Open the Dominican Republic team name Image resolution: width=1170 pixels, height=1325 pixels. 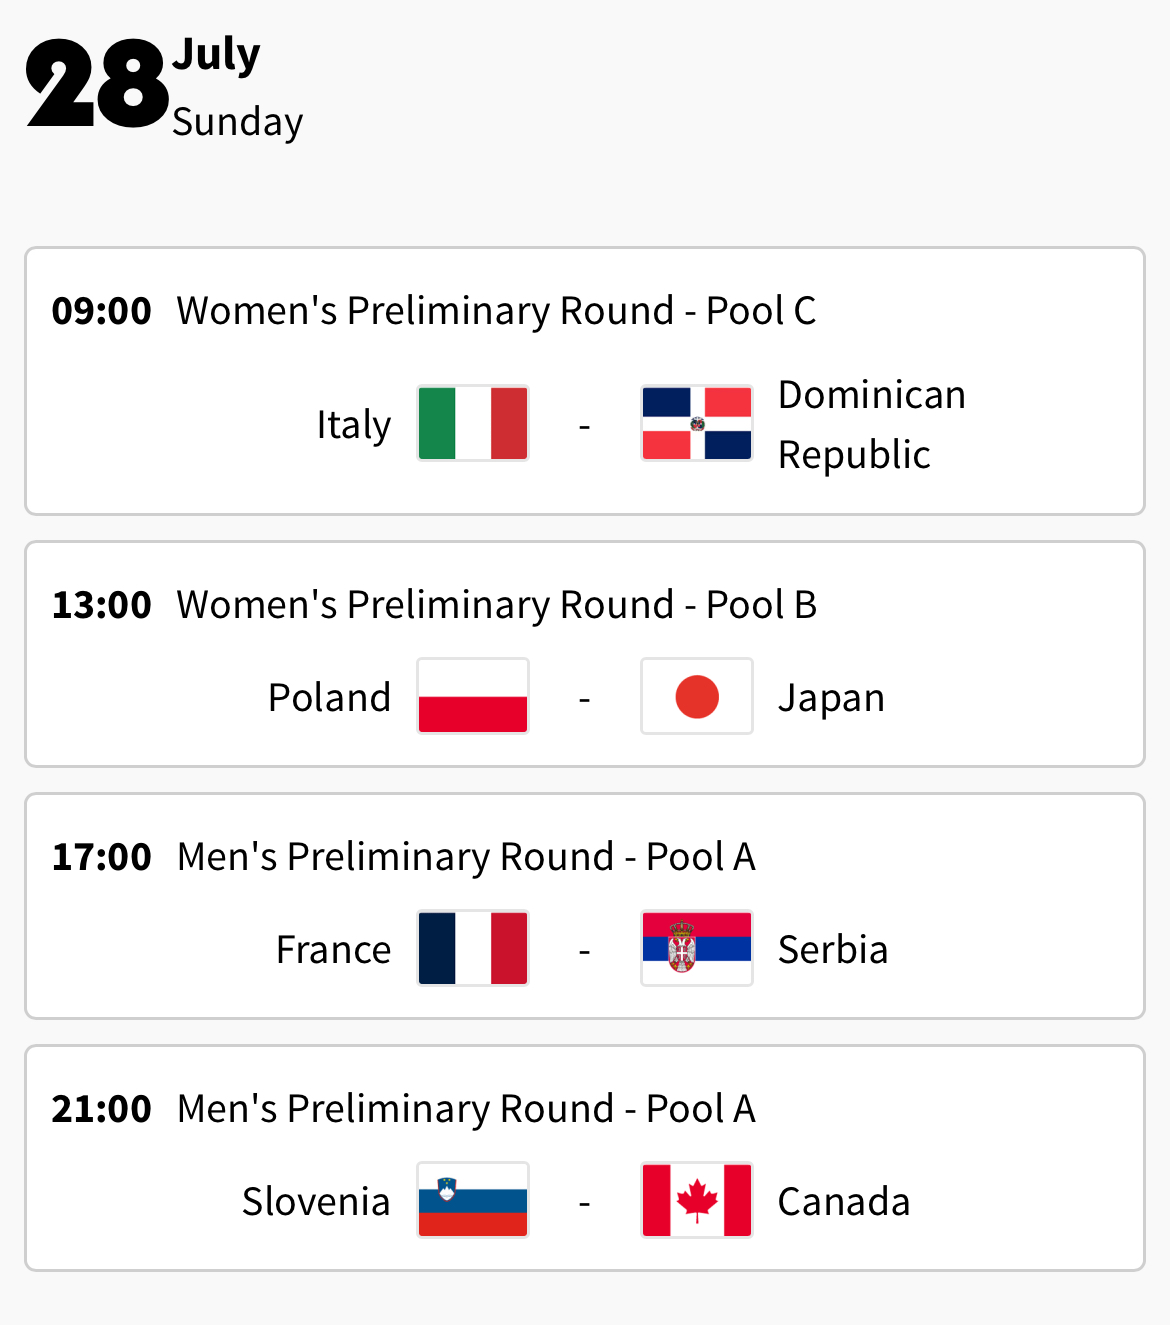click(871, 425)
